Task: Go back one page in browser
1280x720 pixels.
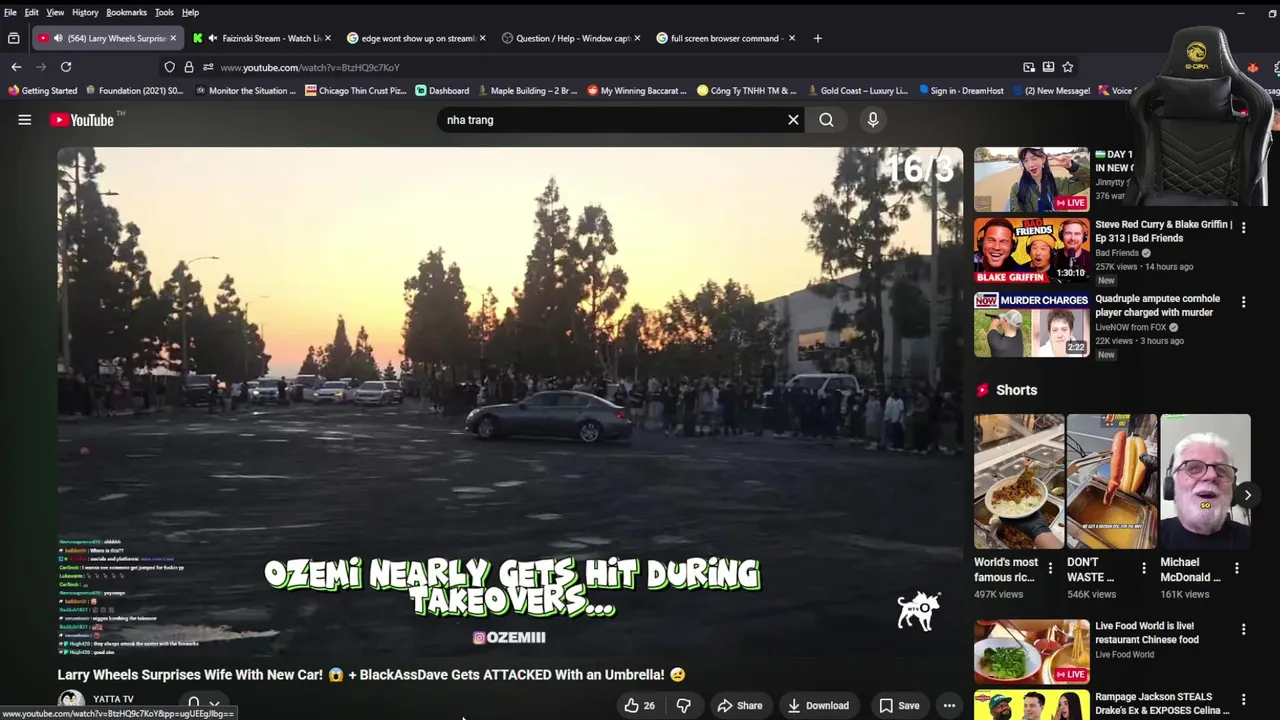Action: tap(16, 67)
